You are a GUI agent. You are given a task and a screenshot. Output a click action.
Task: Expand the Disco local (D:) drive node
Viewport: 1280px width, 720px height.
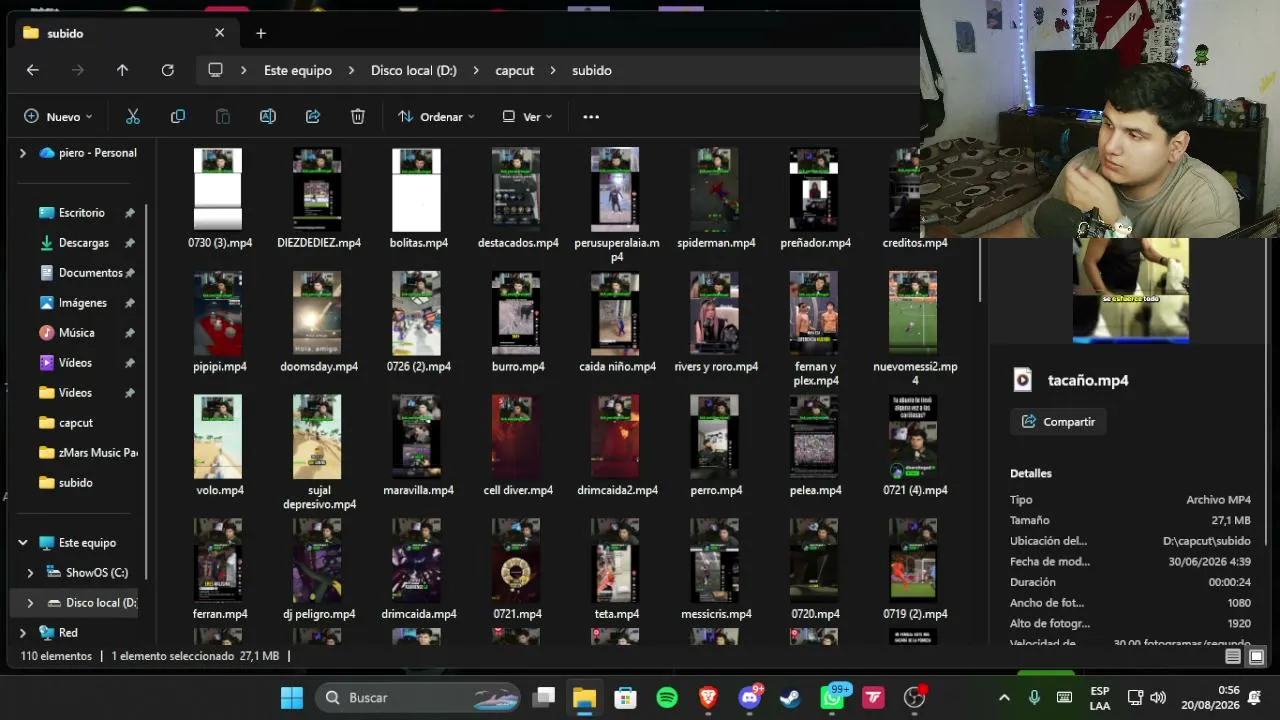pyautogui.click(x=30, y=603)
